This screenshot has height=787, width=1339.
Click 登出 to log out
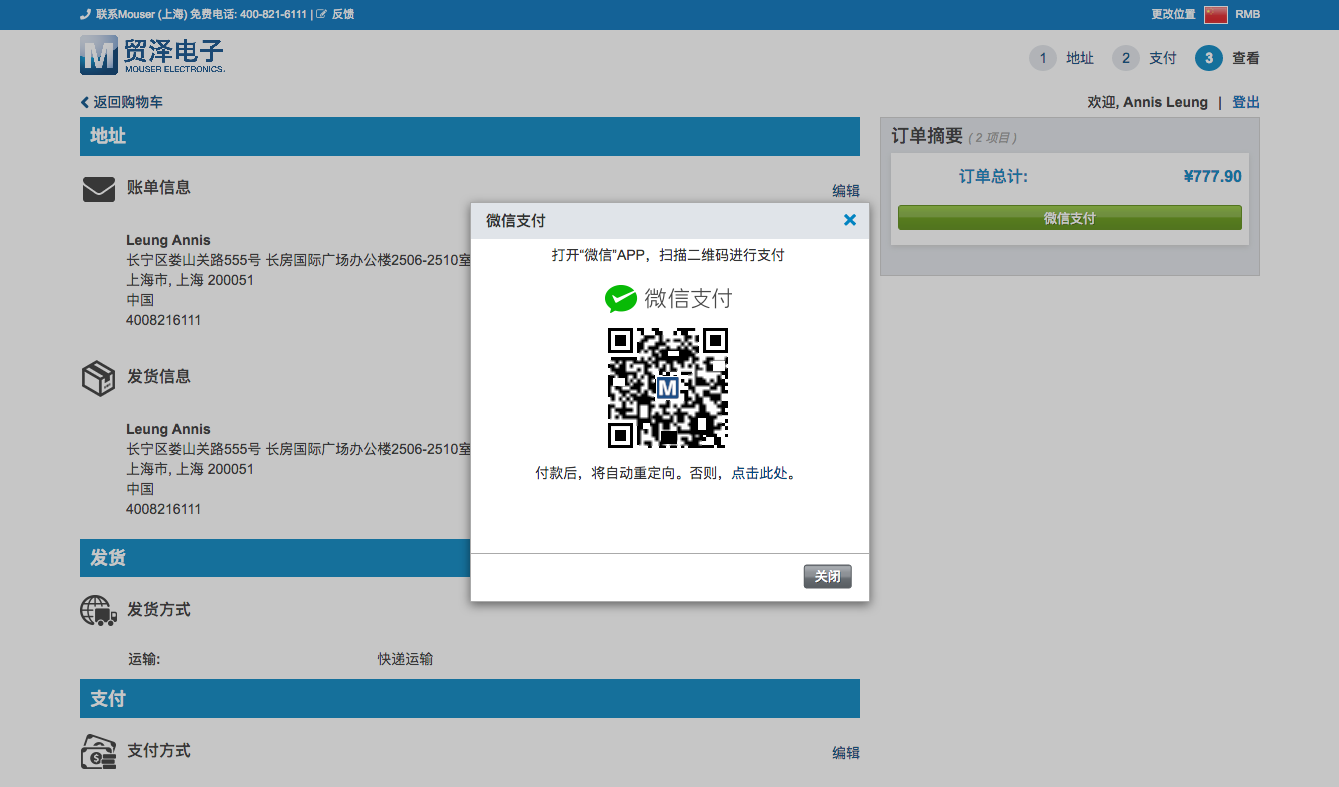tap(1245, 101)
